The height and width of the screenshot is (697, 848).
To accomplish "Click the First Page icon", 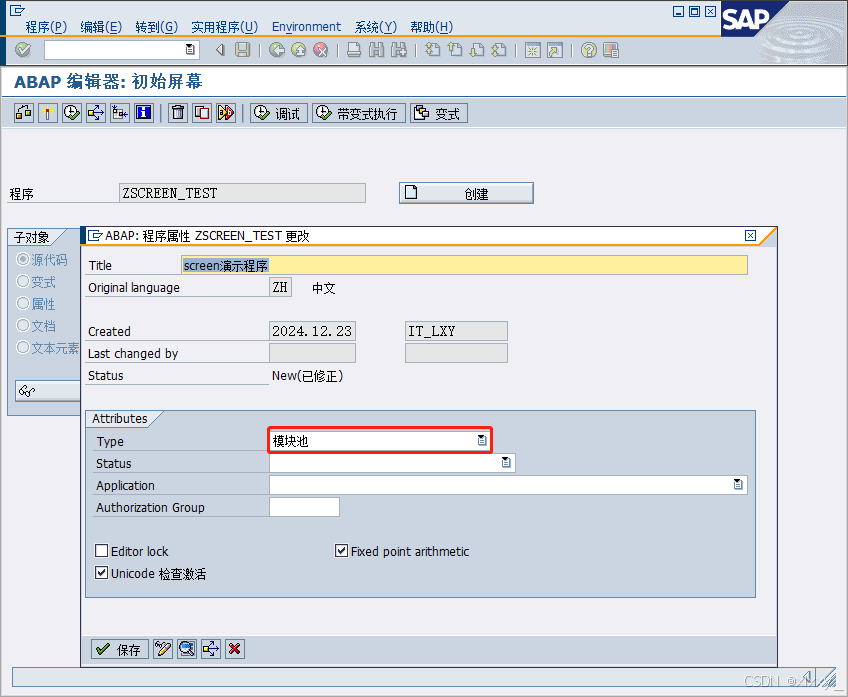I will (x=433, y=50).
